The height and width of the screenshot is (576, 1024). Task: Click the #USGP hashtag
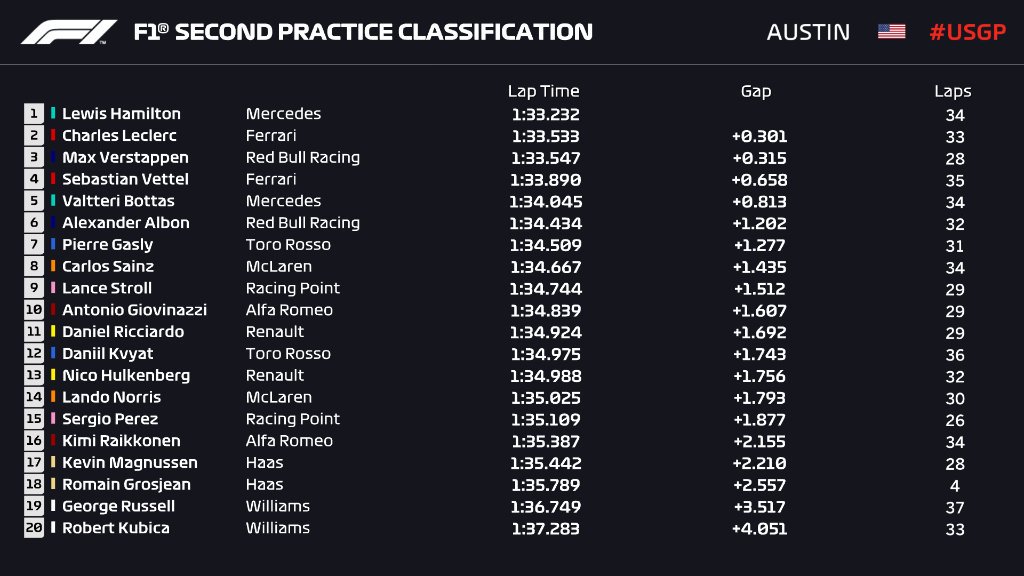[966, 32]
